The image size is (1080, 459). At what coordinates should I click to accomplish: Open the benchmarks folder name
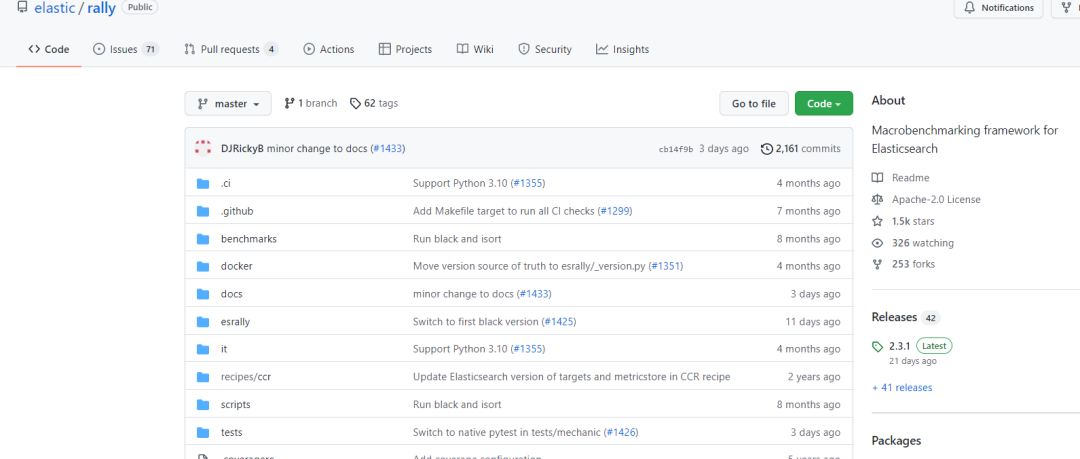tap(249, 238)
